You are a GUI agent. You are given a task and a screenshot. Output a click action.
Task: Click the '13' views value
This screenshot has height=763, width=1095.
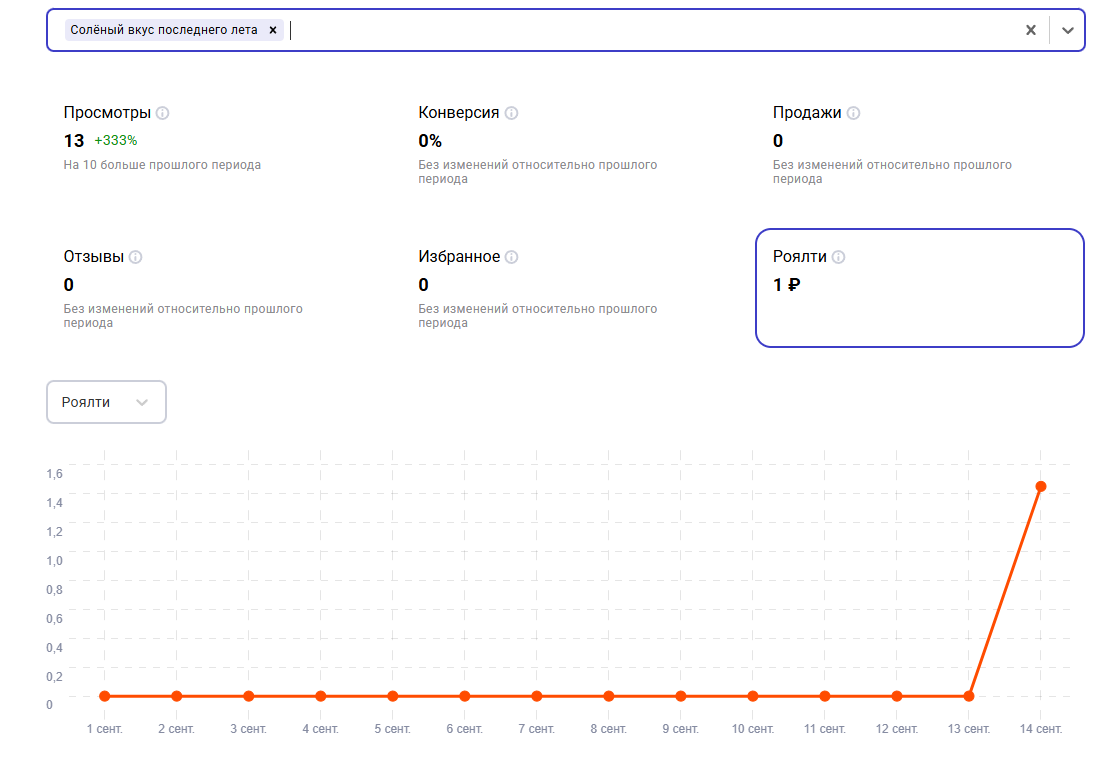(x=74, y=141)
